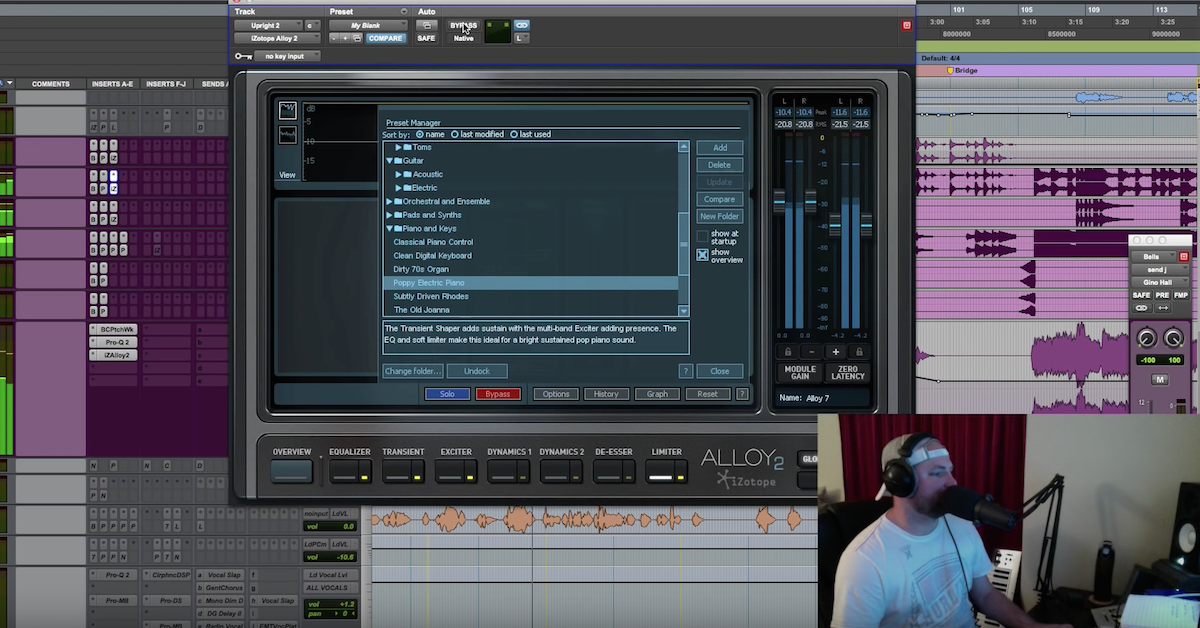Click the link icon in the Bells send window
Image resolution: width=1200 pixels, height=628 pixels.
pos(1142,309)
